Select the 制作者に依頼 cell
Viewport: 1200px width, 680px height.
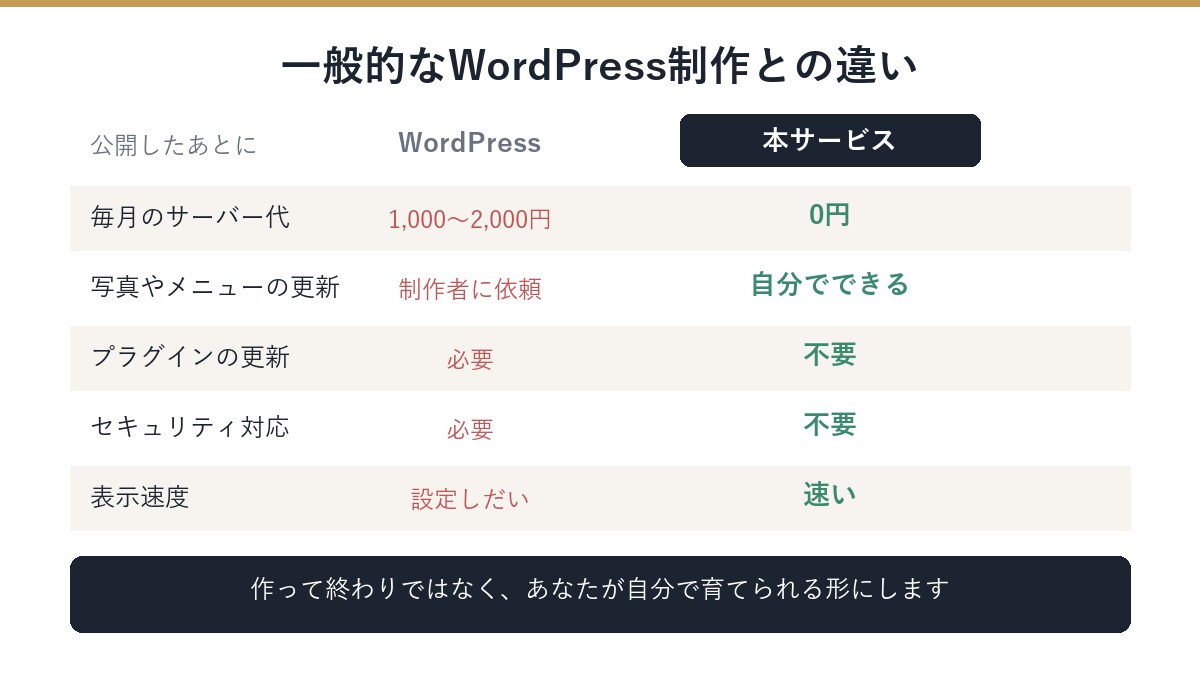pyautogui.click(x=470, y=289)
